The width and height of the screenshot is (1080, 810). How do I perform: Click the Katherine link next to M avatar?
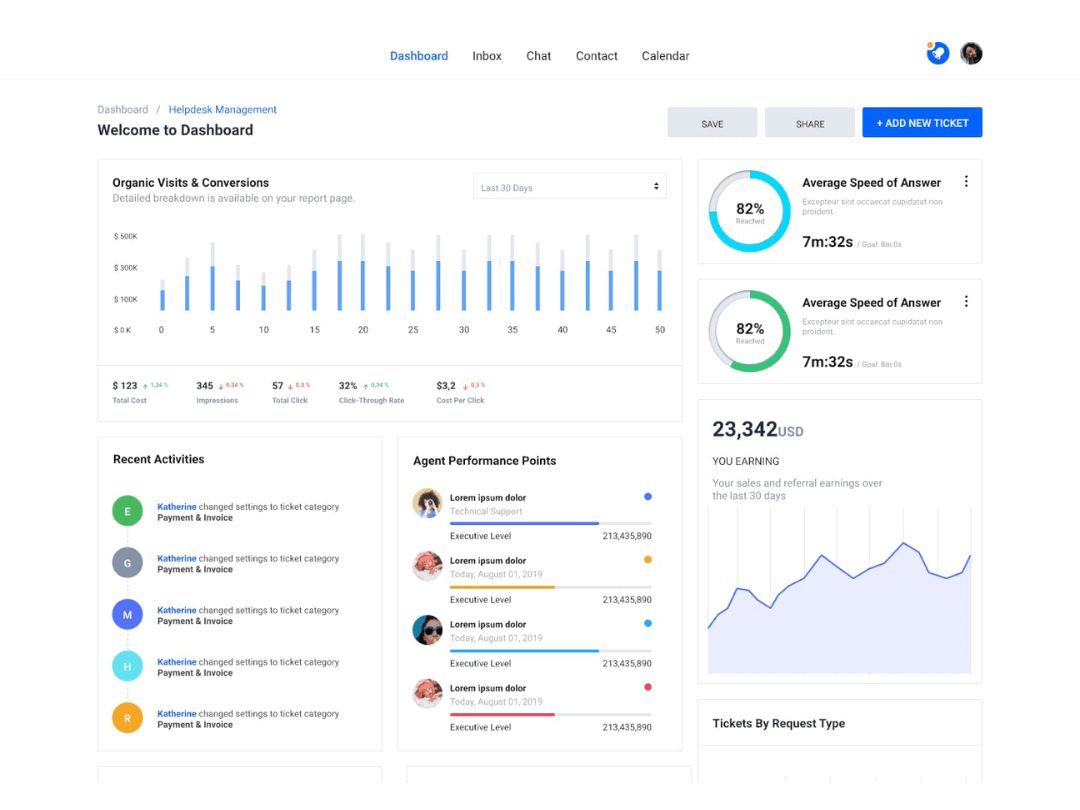pos(176,610)
